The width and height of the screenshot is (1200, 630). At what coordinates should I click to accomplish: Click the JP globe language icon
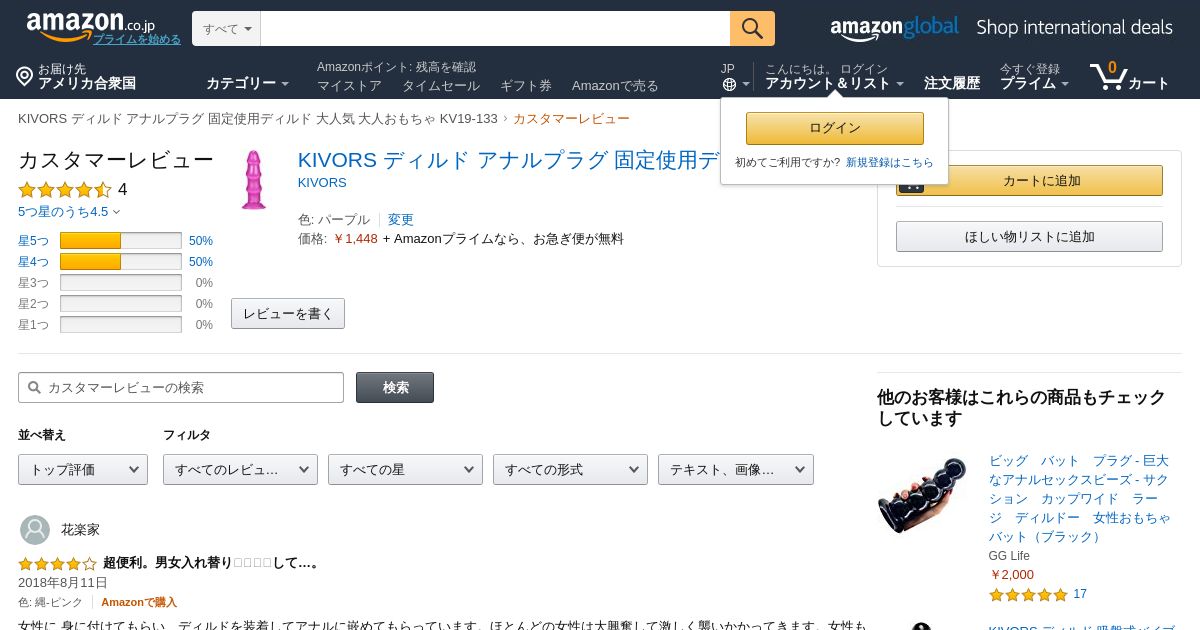pos(729,85)
